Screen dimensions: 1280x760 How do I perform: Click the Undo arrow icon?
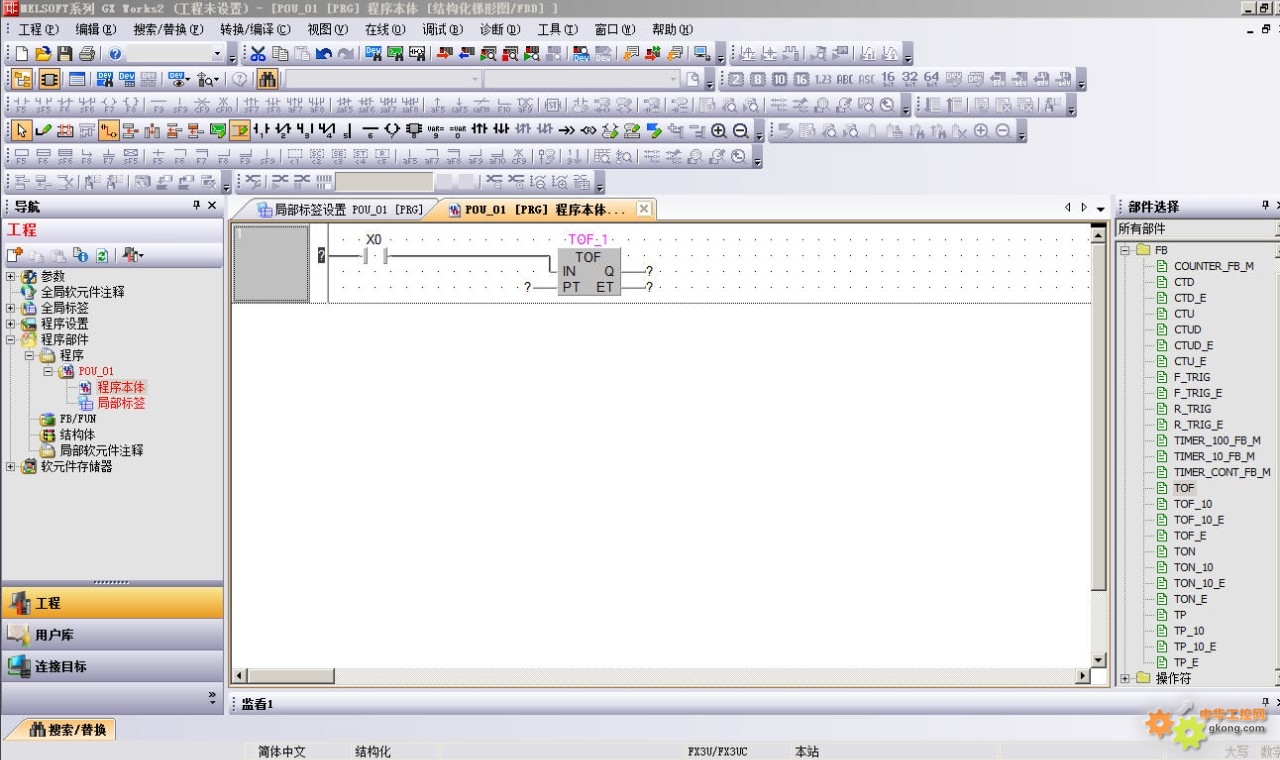(x=324, y=54)
